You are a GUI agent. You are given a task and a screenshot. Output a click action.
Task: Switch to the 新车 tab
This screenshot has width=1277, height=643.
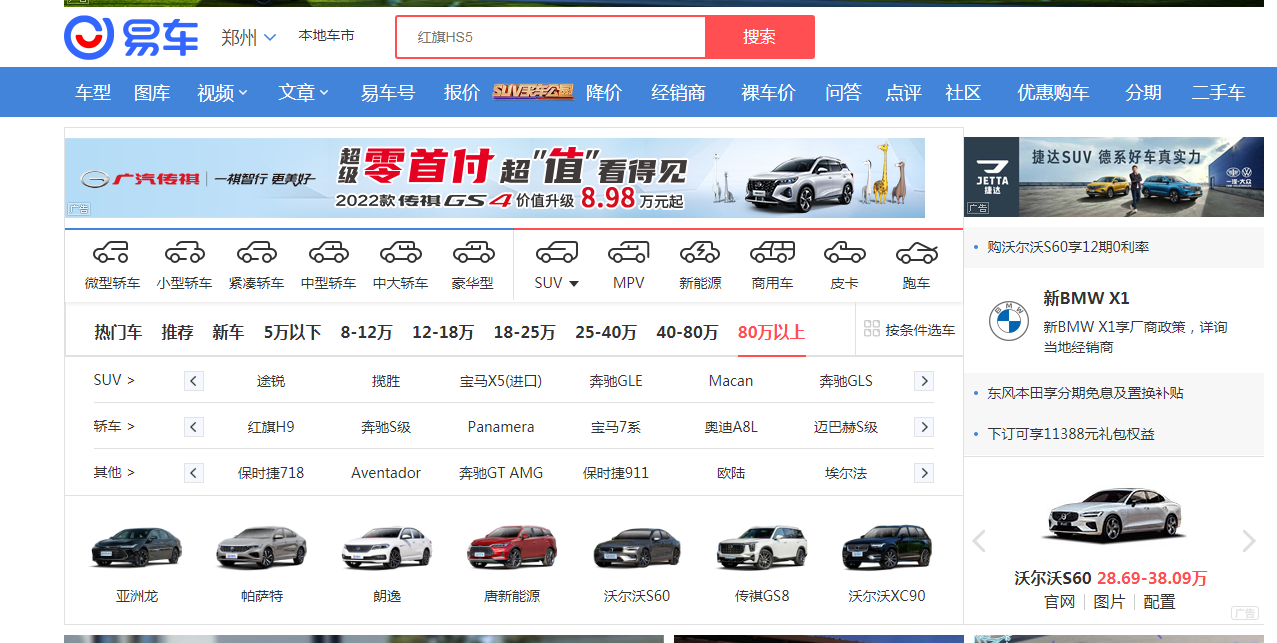click(228, 332)
